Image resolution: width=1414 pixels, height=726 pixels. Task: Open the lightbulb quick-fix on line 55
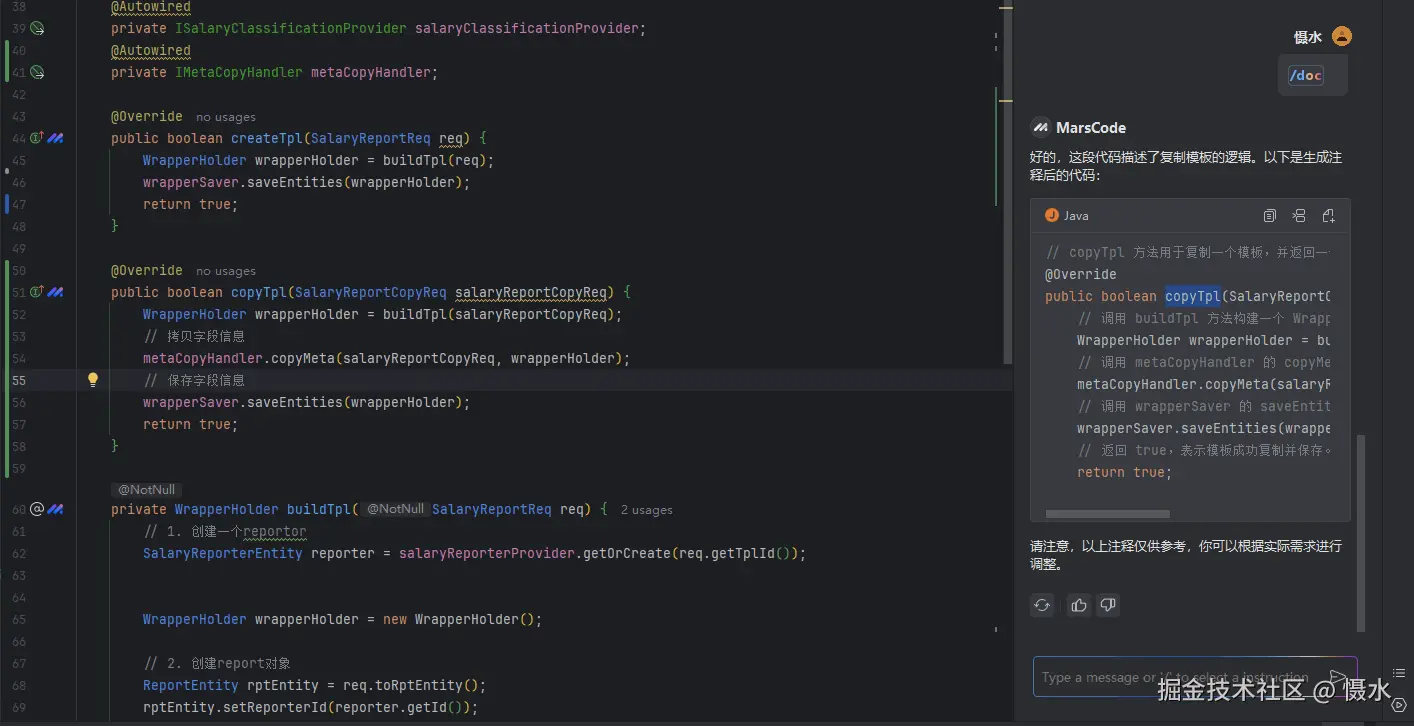93,380
